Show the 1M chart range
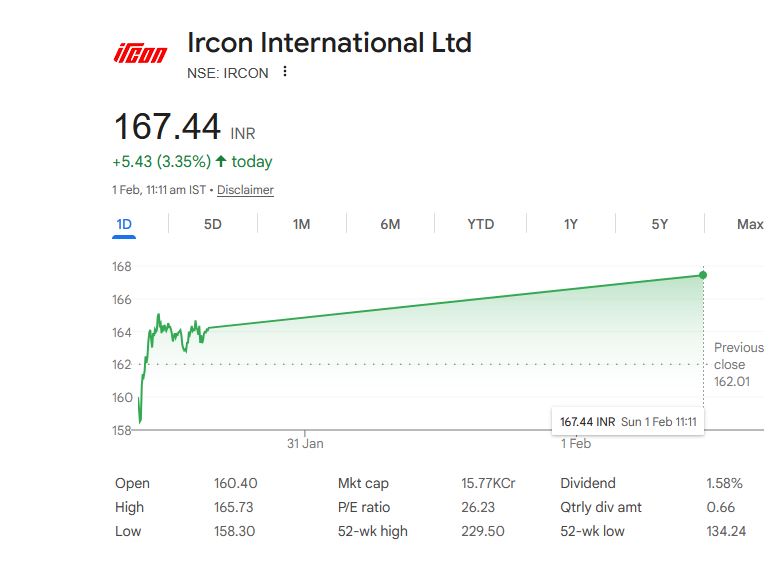Viewport: 779px width, 579px height. [x=301, y=224]
